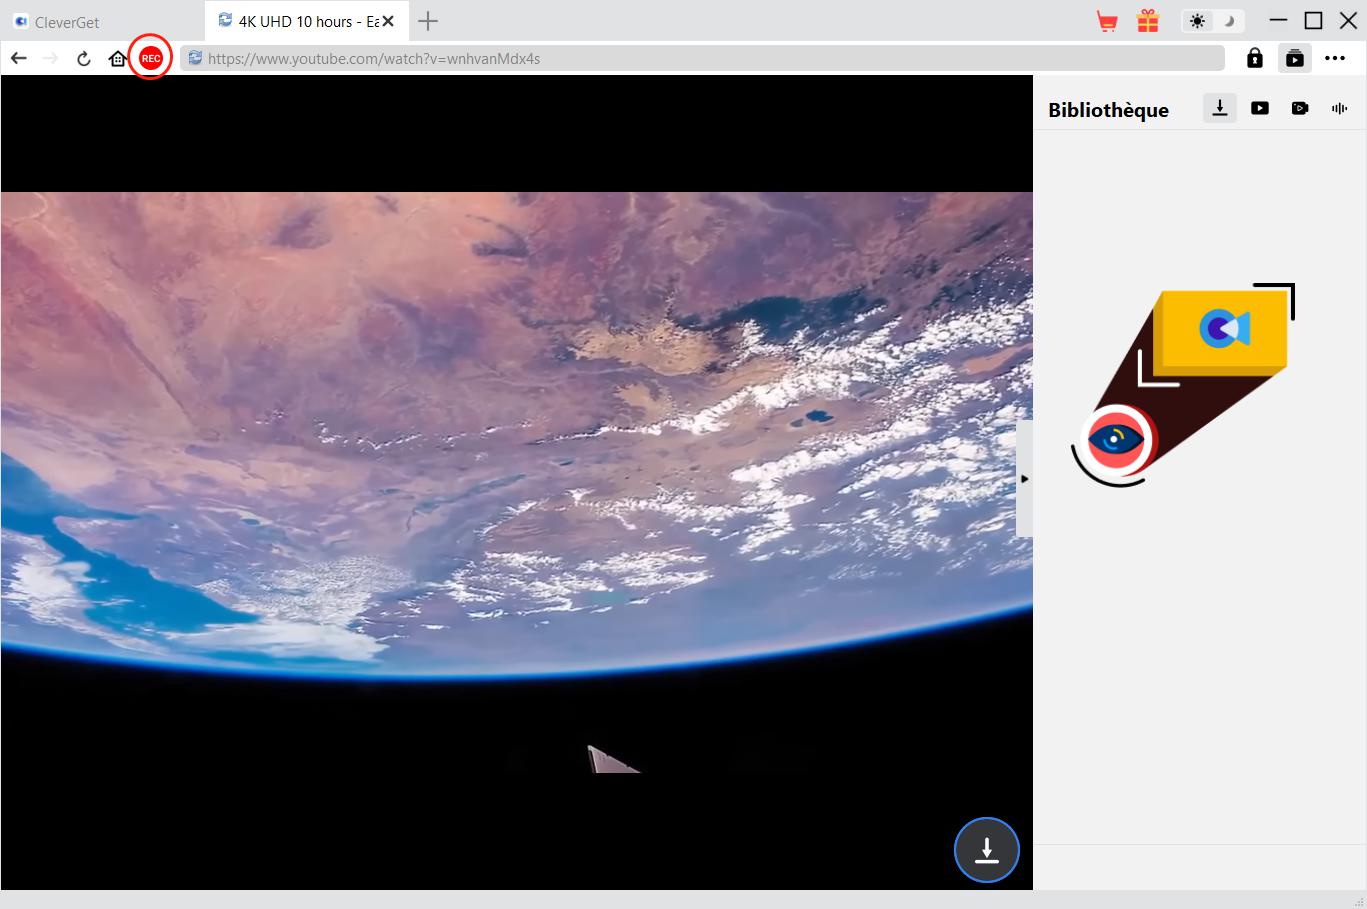Screen dimensions: 1367x909
Task: Open the three-dots more menu
Action: point(1335,58)
